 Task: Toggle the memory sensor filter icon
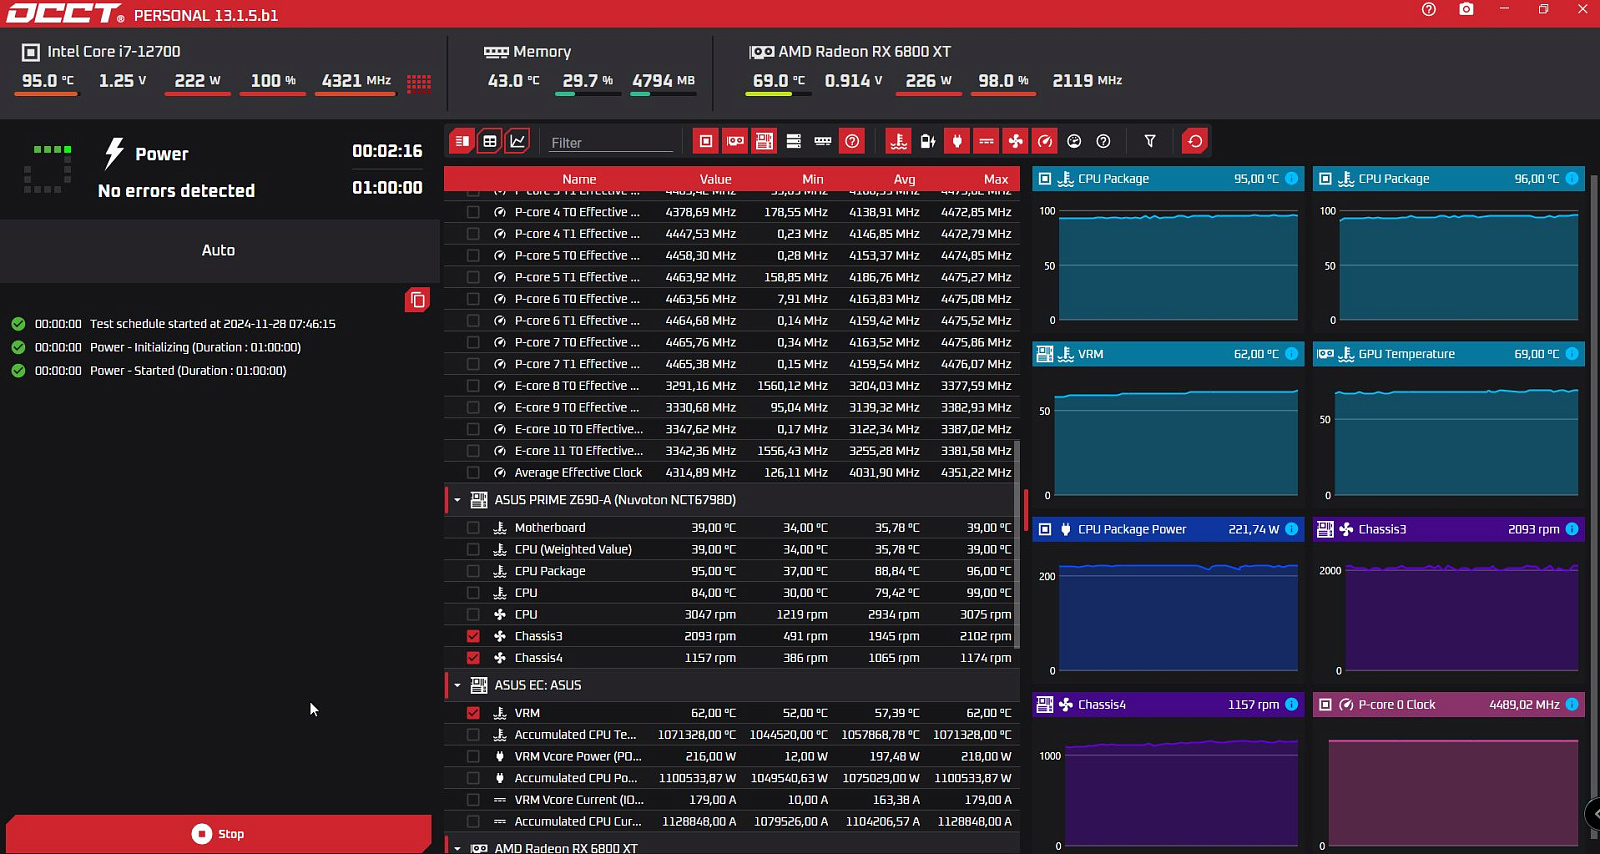[823, 141]
